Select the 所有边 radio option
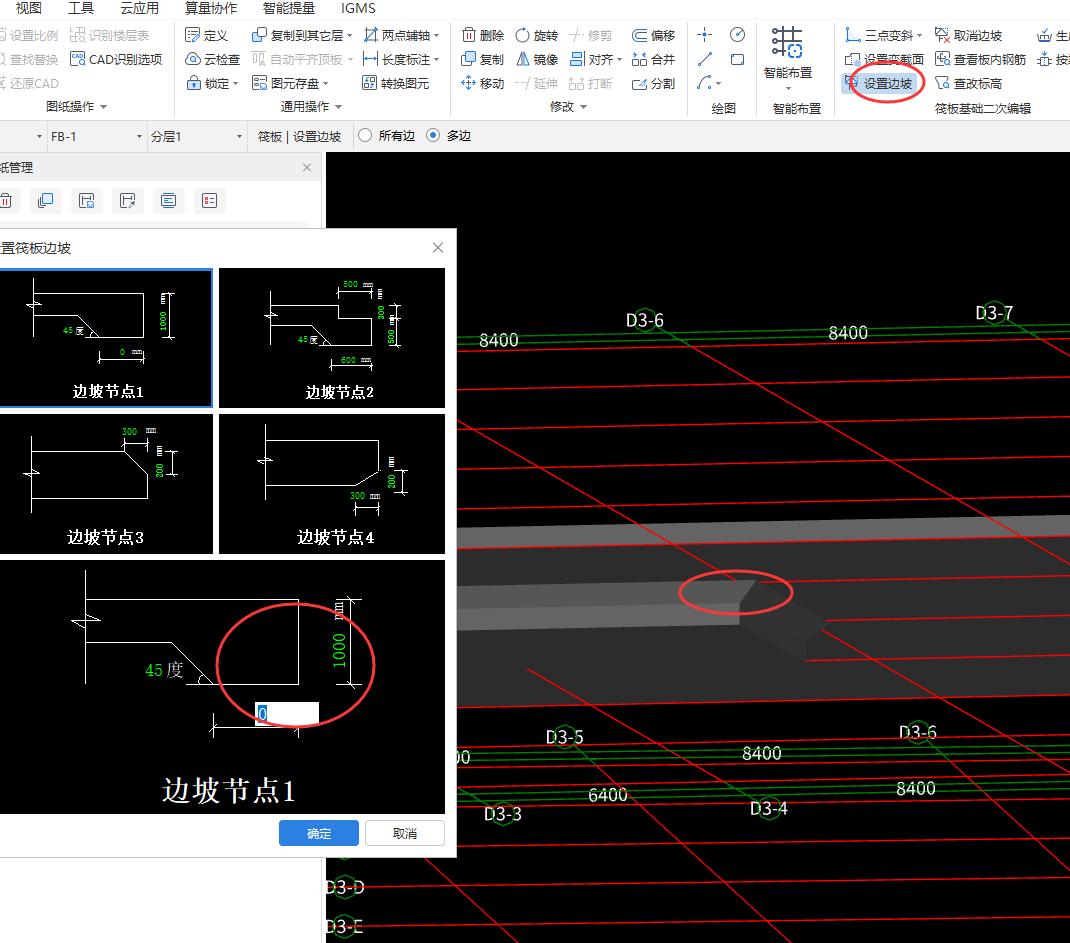Viewport: 1070px width, 943px height. (x=386, y=136)
